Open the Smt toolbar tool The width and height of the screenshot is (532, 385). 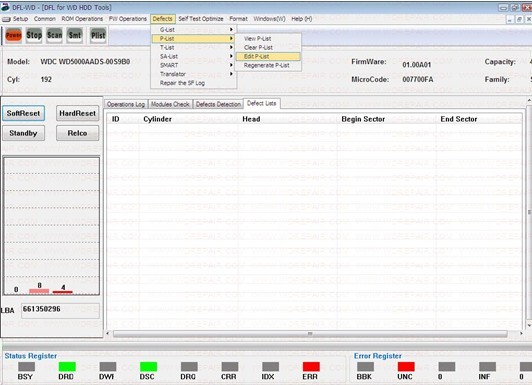[75, 35]
